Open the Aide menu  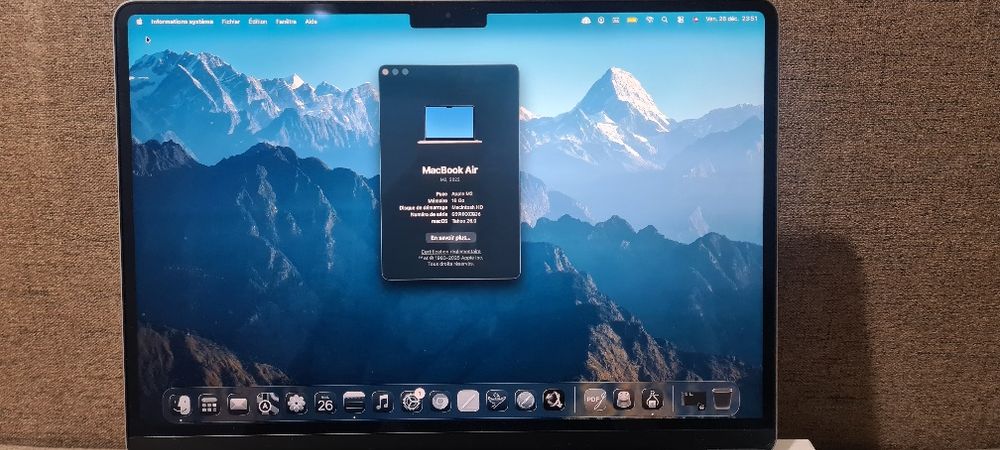[311, 21]
